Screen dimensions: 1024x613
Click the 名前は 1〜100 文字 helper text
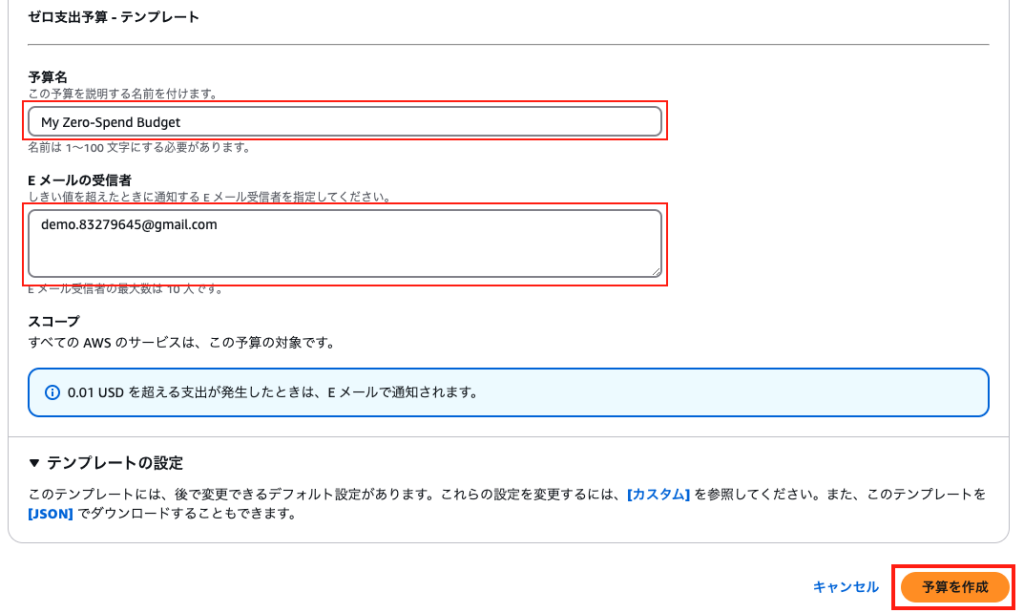tap(139, 148)
